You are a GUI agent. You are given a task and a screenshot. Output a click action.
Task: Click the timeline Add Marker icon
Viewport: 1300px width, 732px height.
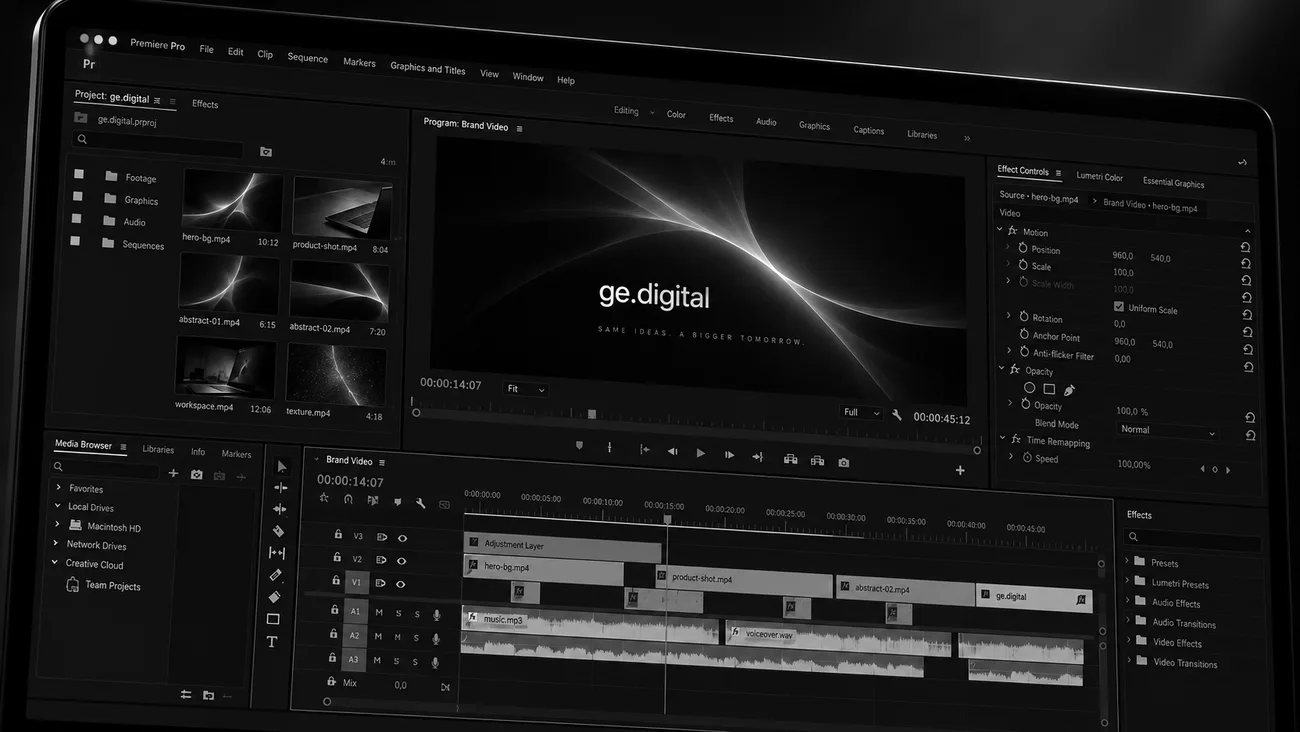pyautogui.click(x=397, y=502)
